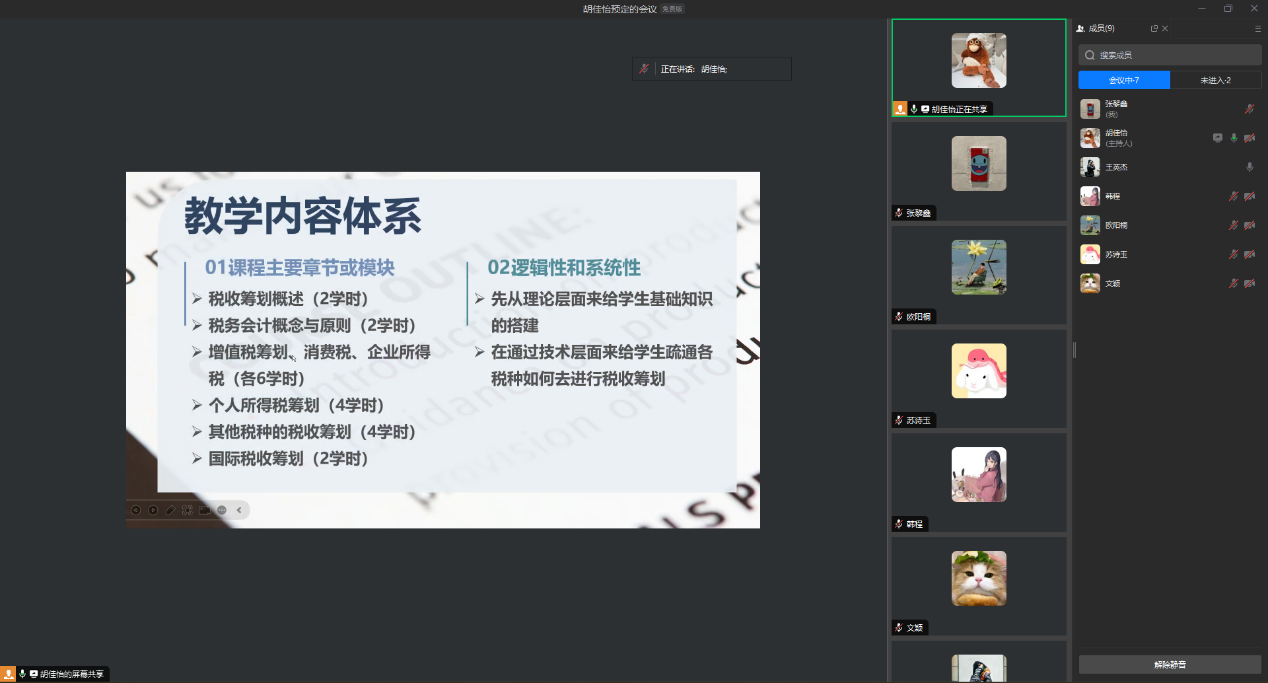
Task: Select the pen annotation tool on the slide
Action: click(x=170, y=510)
